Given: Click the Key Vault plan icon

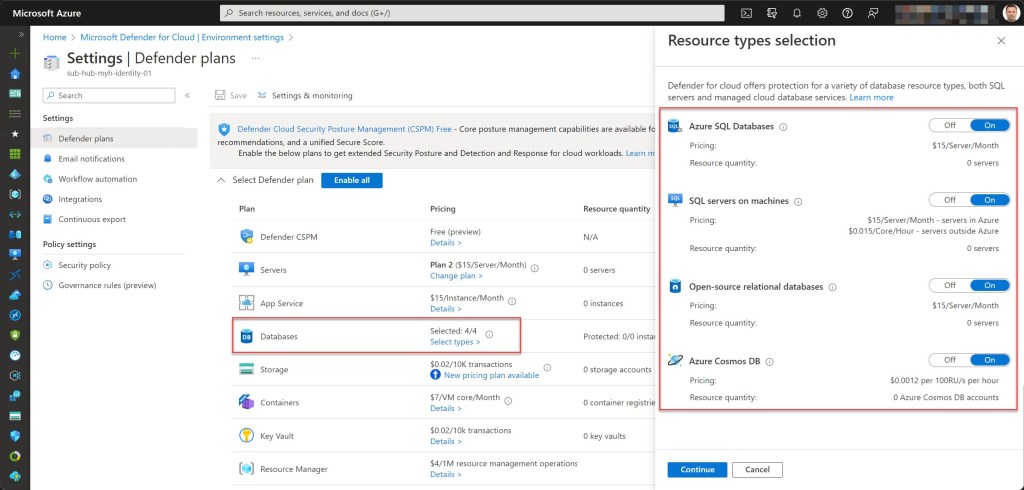Looking at the screenshot, I should point(247,435).
